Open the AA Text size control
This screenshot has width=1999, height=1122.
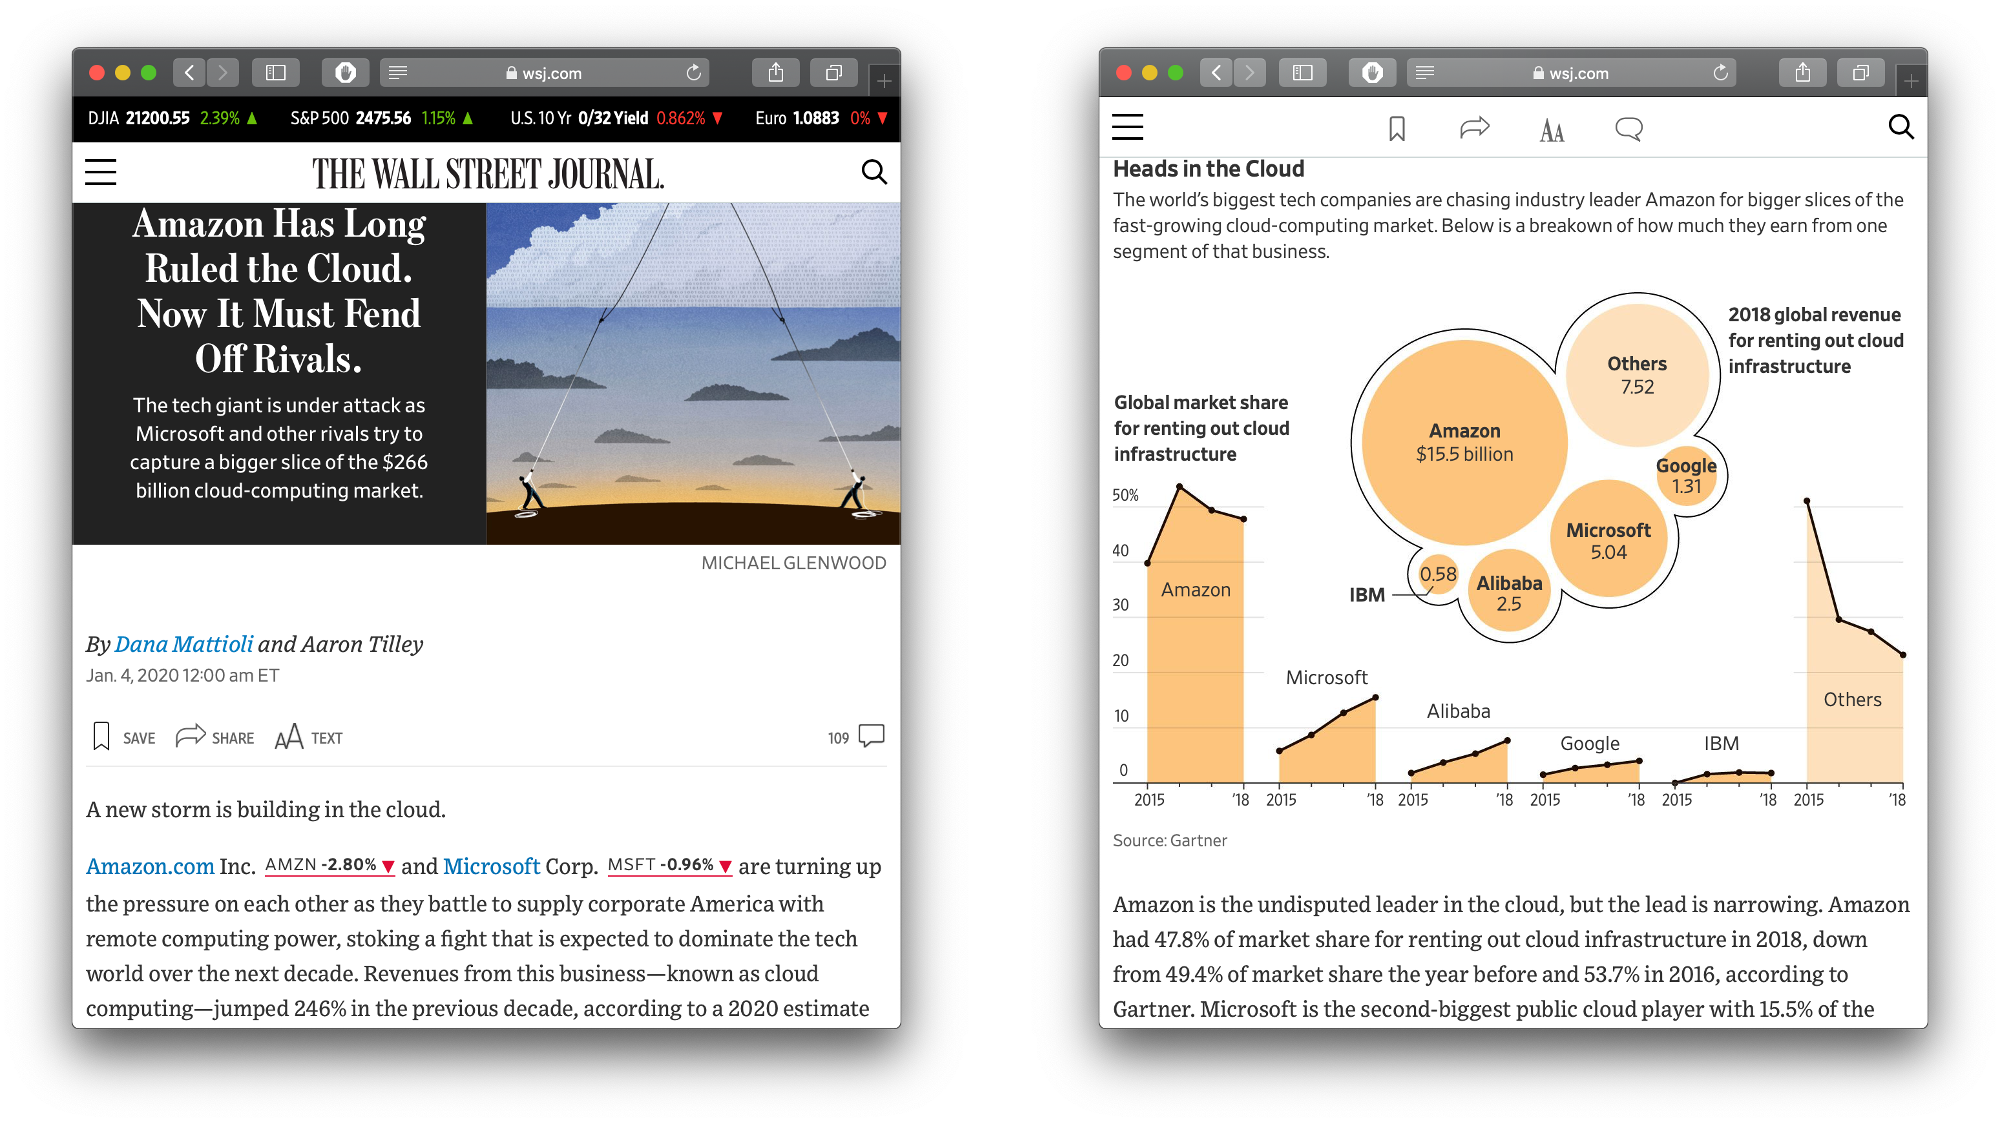pyautogui.click(x=288, y=737)
